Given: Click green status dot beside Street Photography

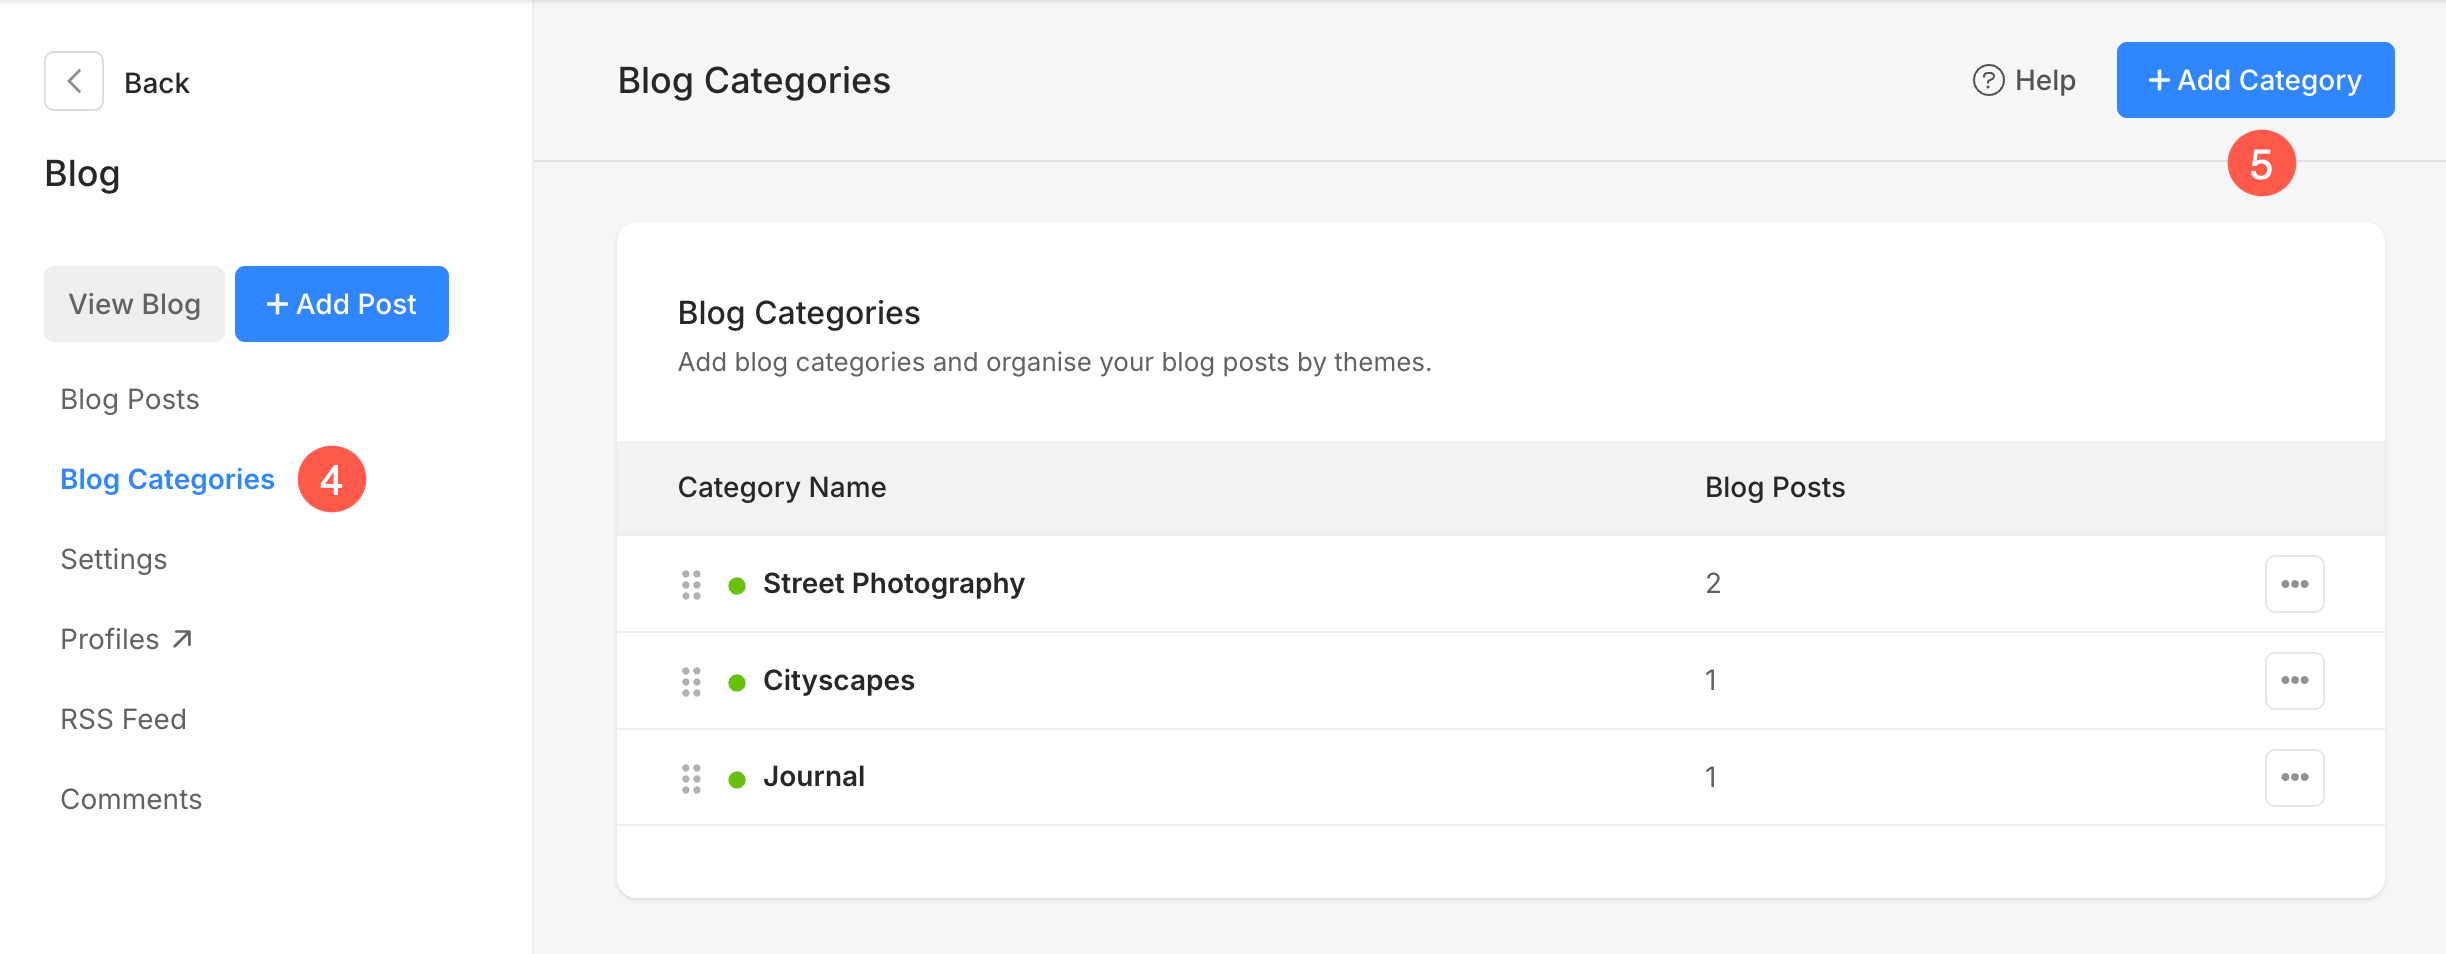Looking at the screenshot, I should tap(737, 586).
